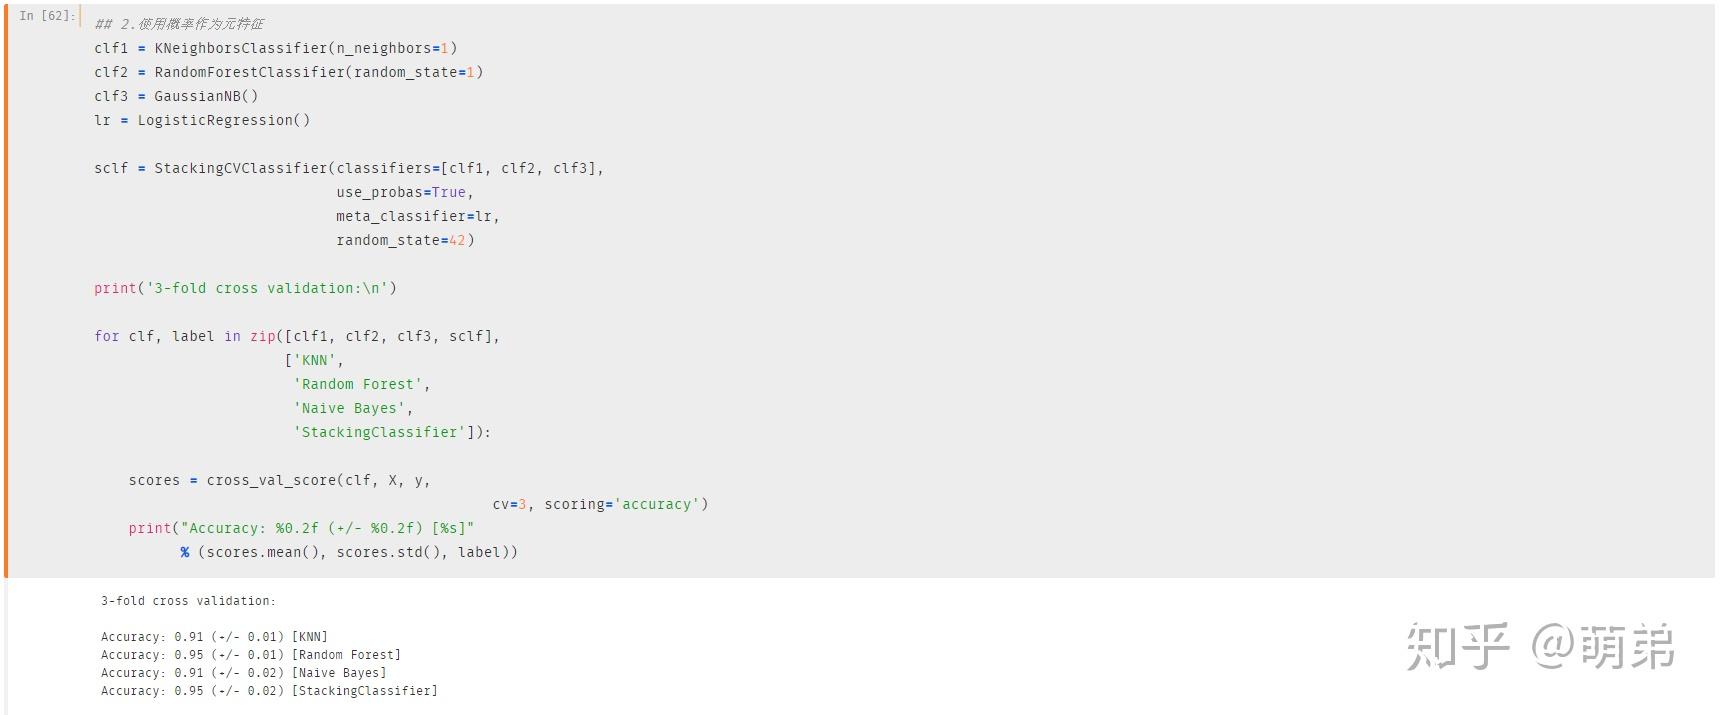This screenshot has height=715, width=1720.
Task: Click the StackingClassifier accuracy output line
Action: click(x=269, y=691)
